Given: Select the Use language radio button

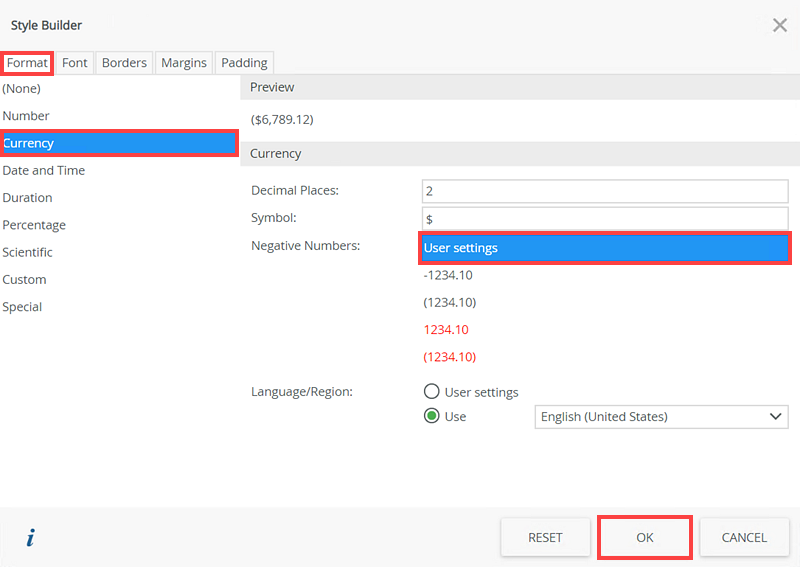Looking at the screenshot, I should tap(432, 416).
